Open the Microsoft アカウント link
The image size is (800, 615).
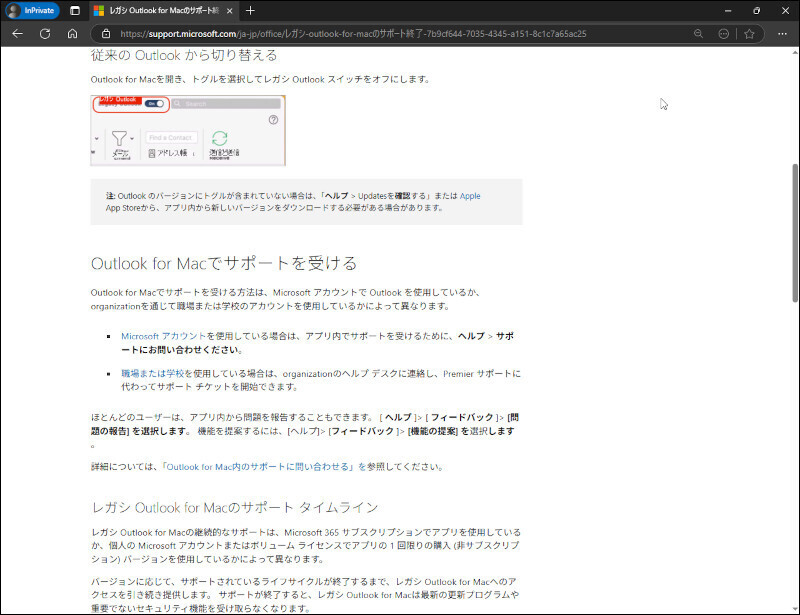pyautogui.click(x=163, y=336)
